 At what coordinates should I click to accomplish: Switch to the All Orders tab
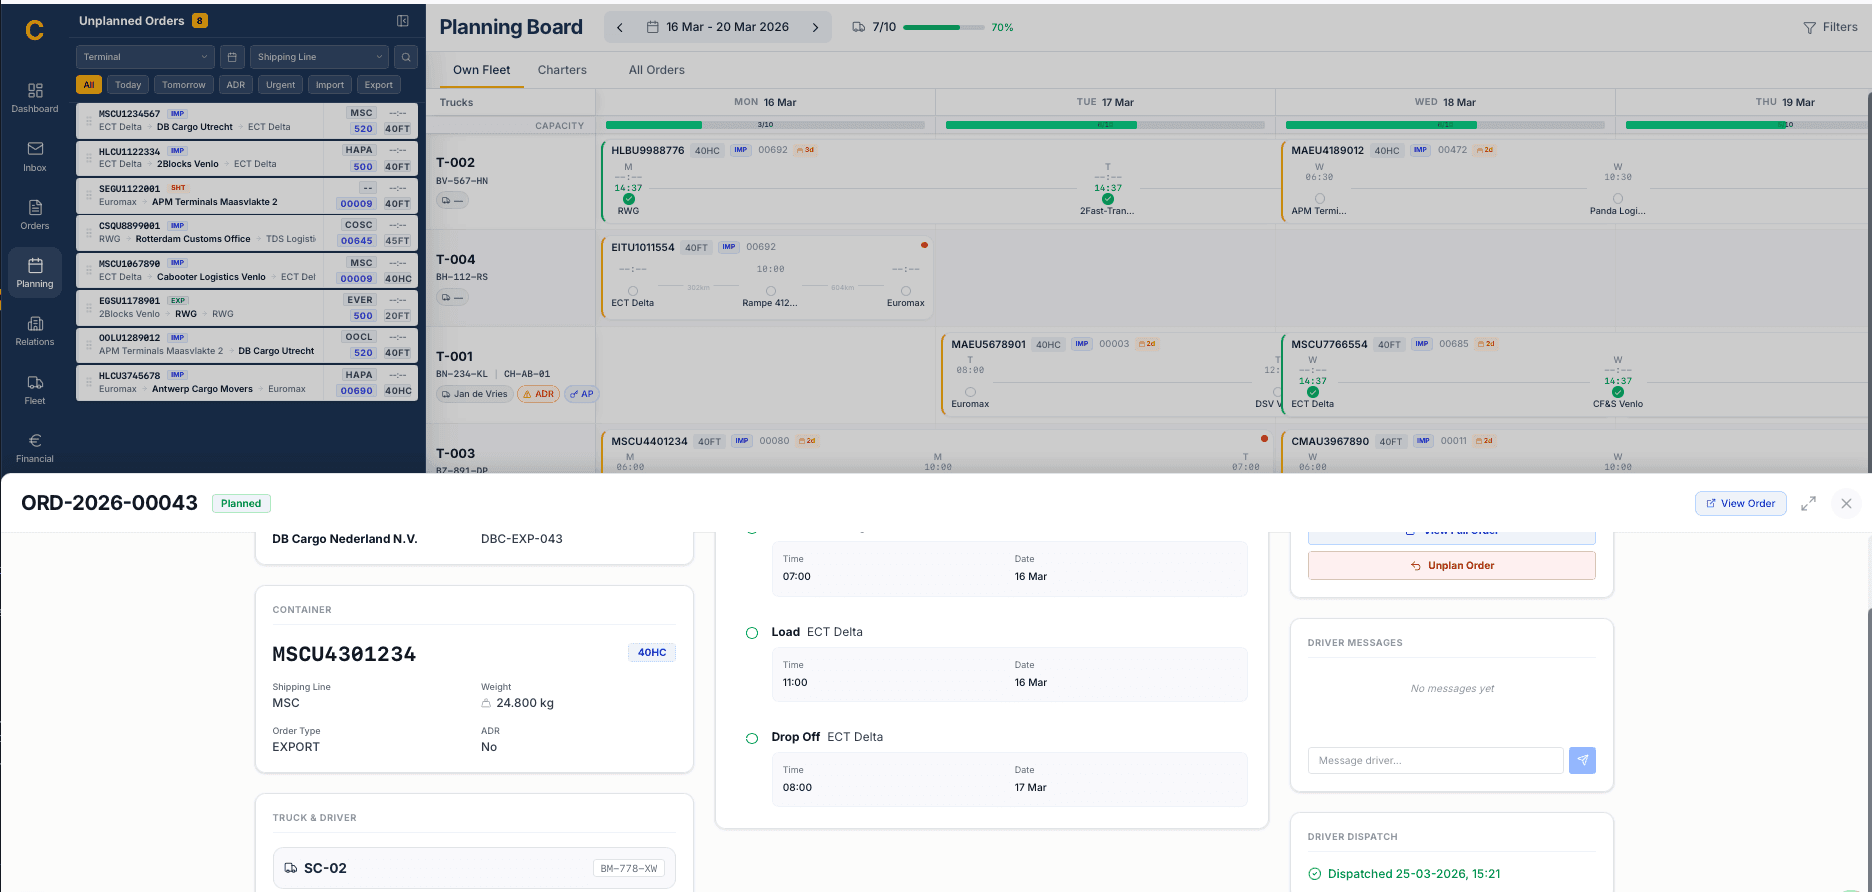click(657, 70)
